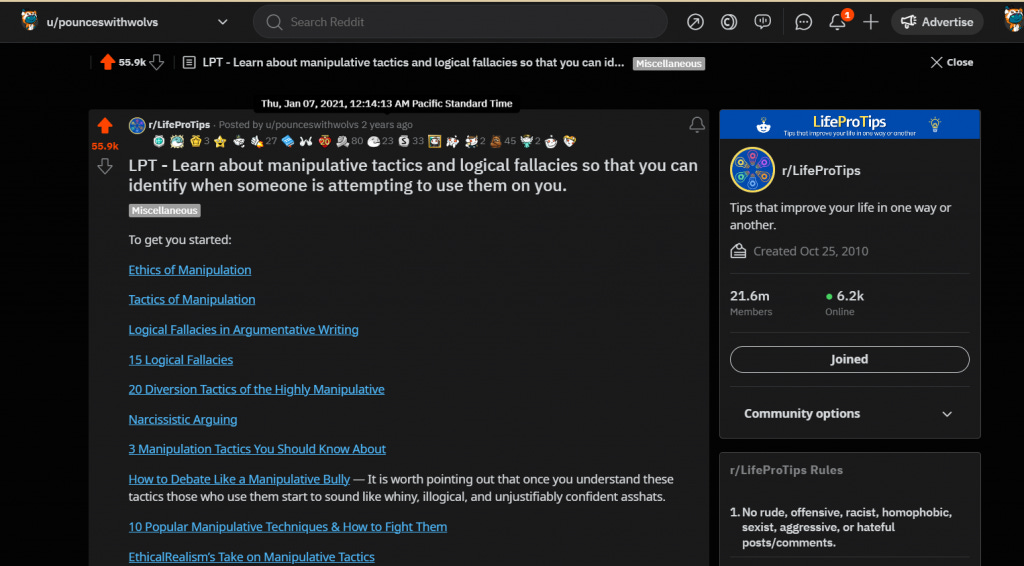Viewport: 1024px width, 566px height.
Task: Click into the Search Reddit field
Action: pyautogui.click(x=460, y=22)
